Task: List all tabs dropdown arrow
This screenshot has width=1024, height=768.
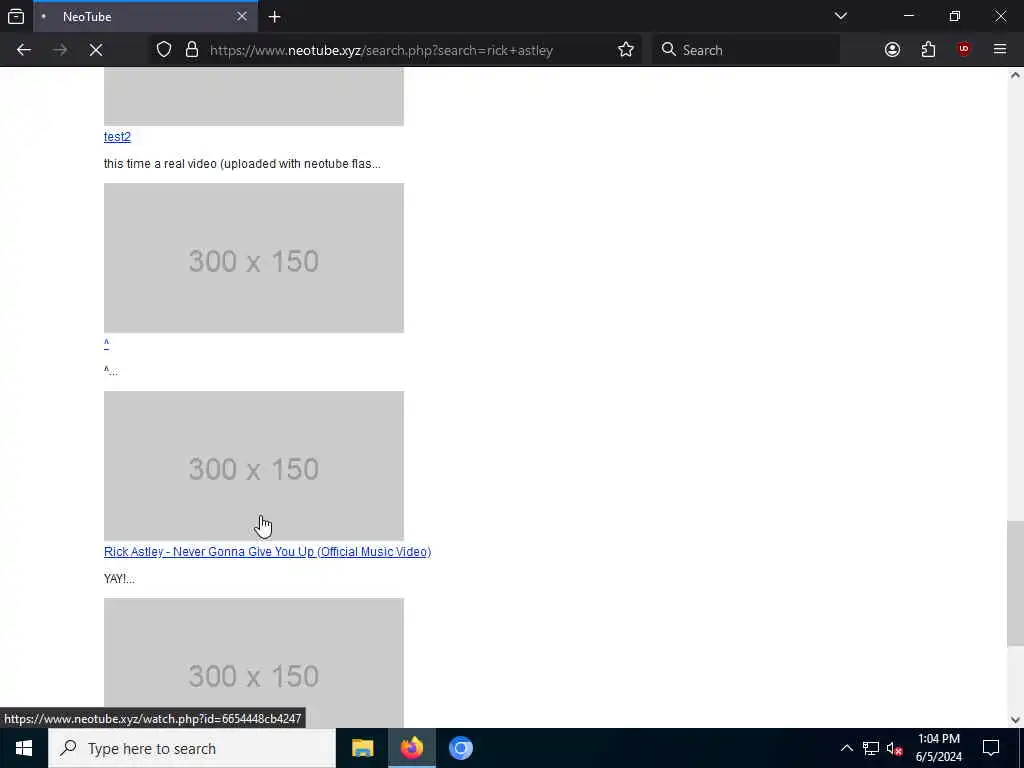Action: 841,16
